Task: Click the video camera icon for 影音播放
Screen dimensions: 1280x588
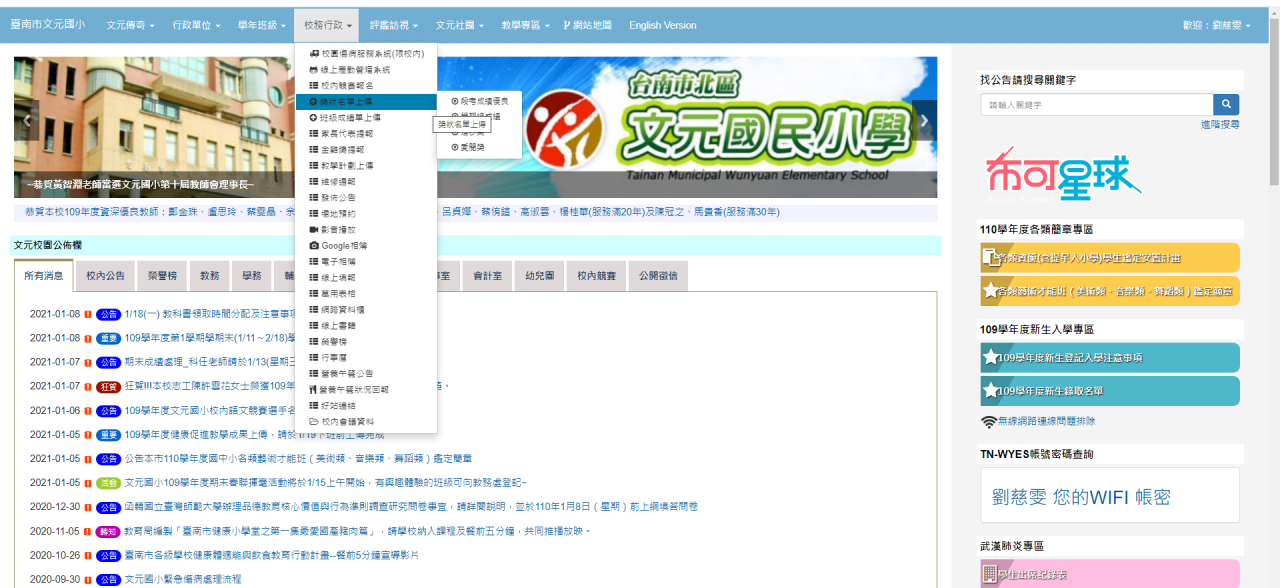Action: pos(314,230)
